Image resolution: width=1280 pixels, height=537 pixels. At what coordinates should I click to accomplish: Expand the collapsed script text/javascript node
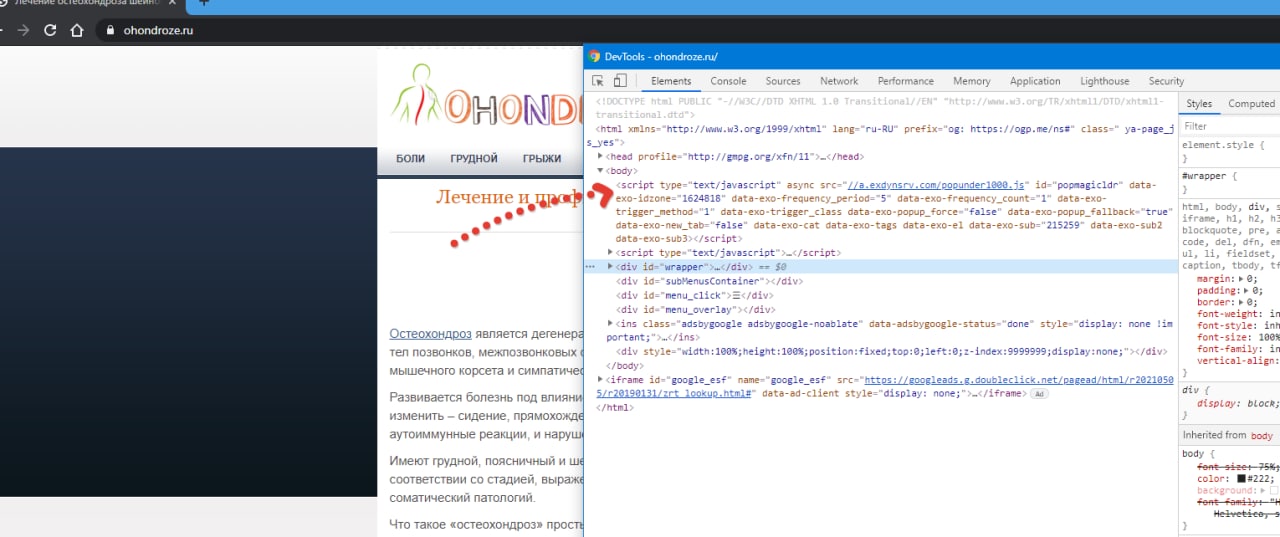coord(611,253)
